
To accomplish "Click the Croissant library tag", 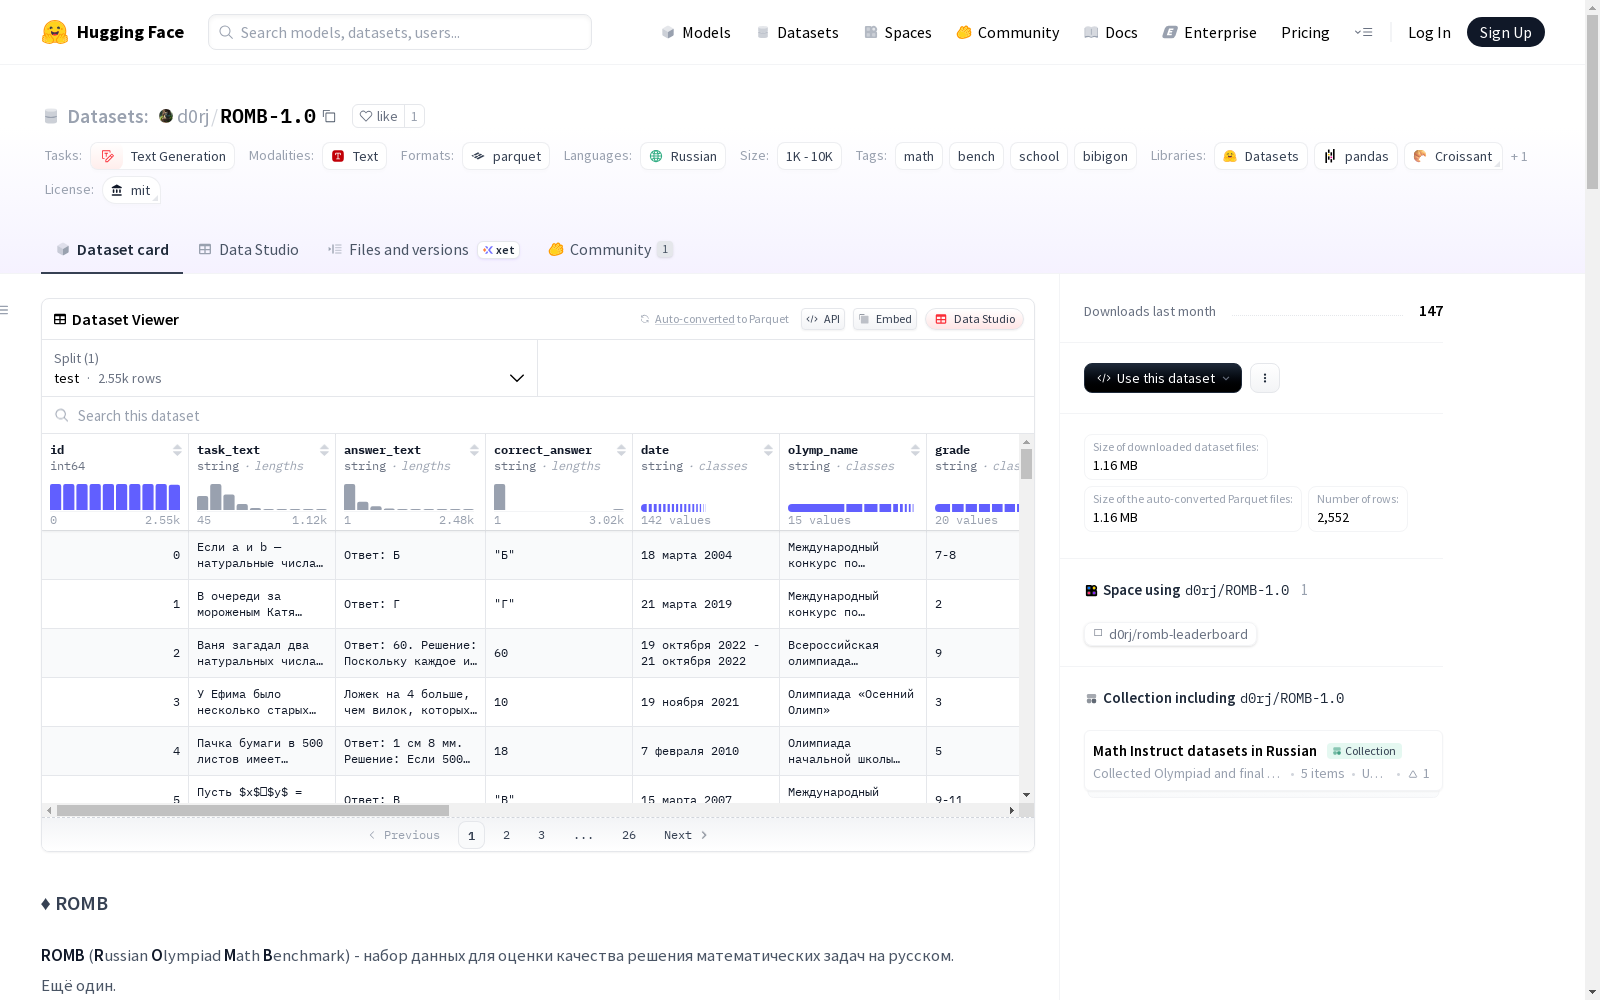I will 1453,156.
